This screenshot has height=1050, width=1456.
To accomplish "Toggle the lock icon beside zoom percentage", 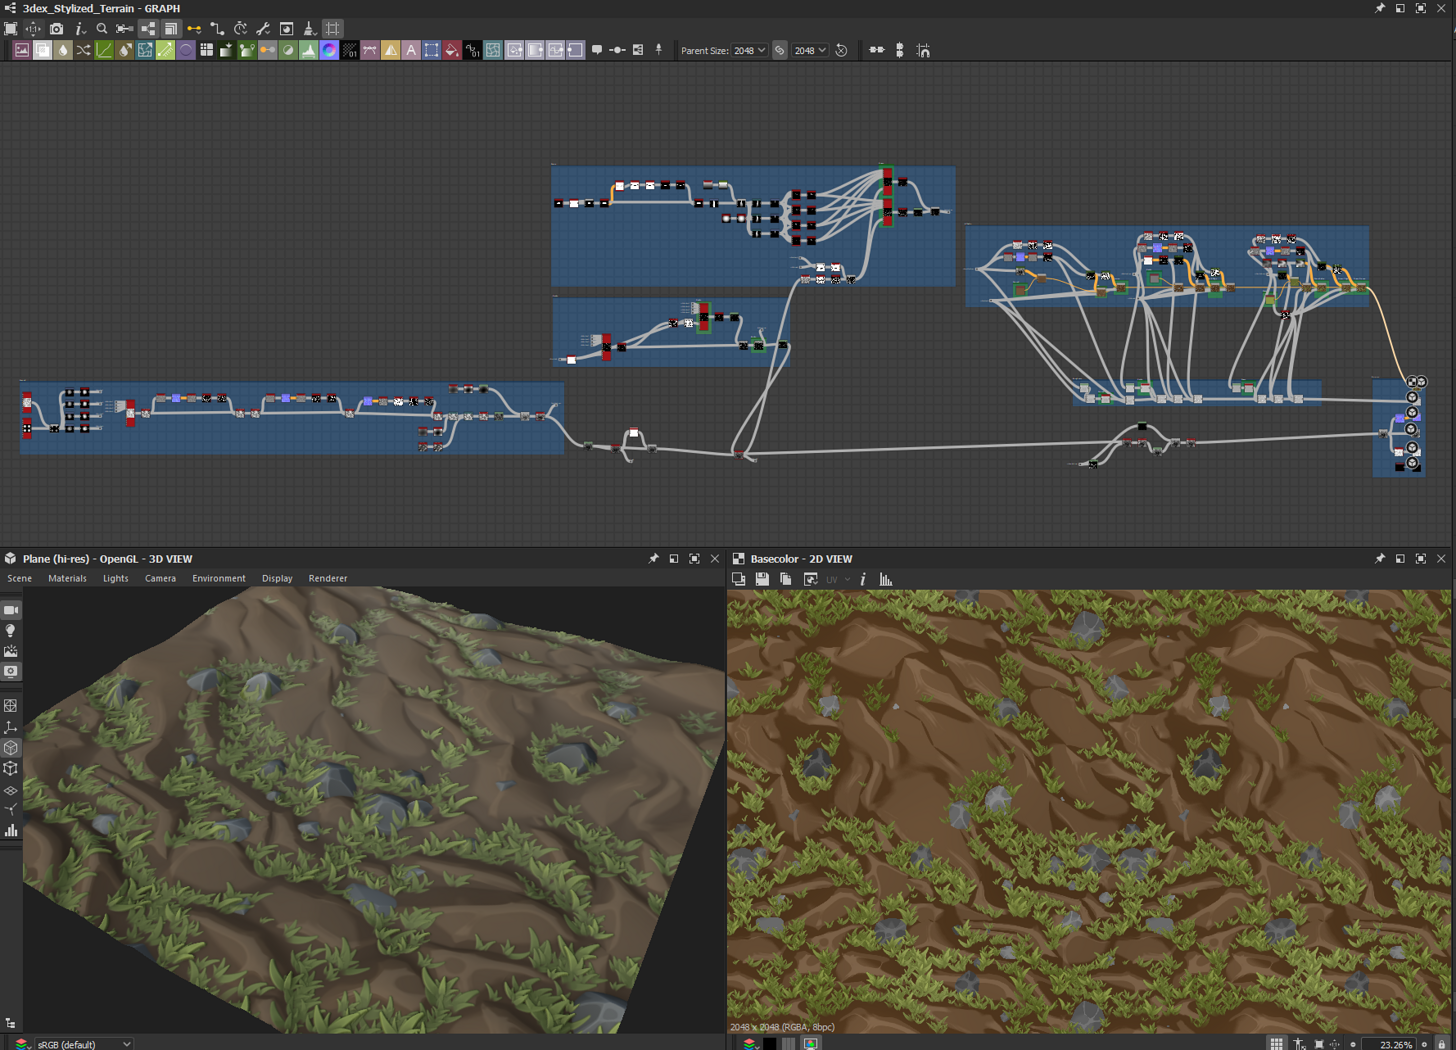I will coord(1441,1044).
